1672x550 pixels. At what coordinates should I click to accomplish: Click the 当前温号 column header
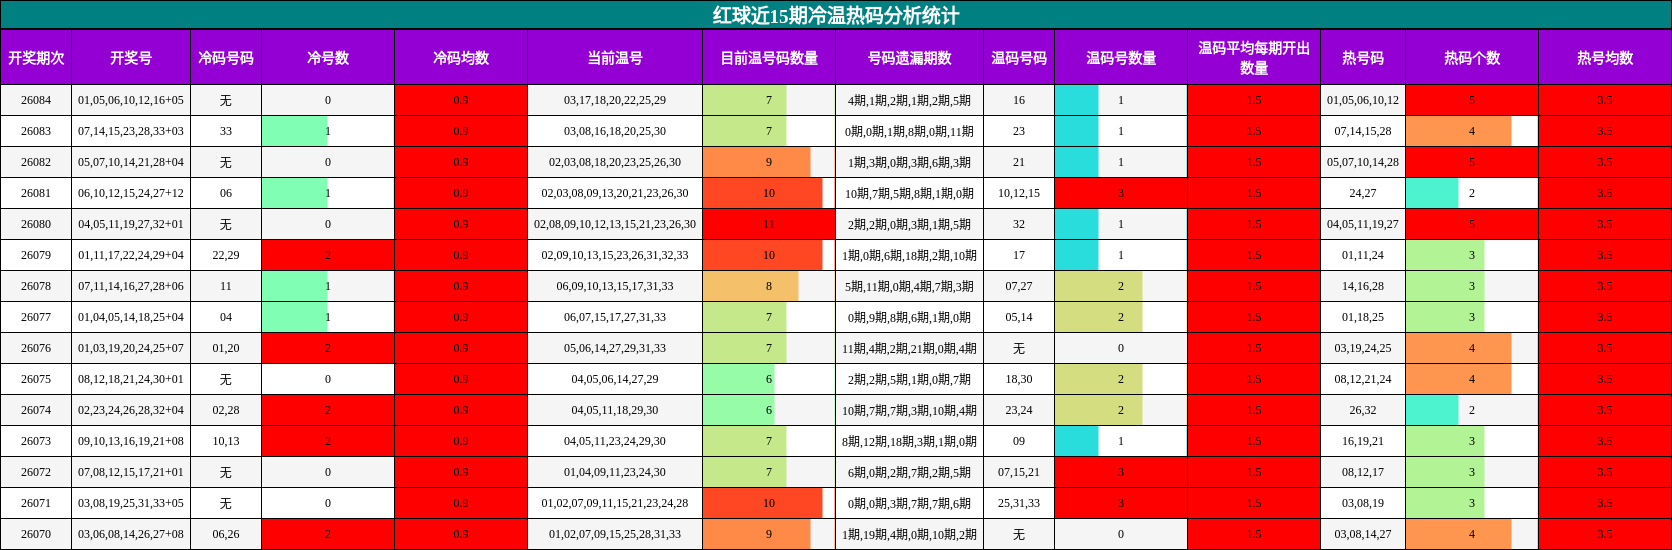point(615,58)
